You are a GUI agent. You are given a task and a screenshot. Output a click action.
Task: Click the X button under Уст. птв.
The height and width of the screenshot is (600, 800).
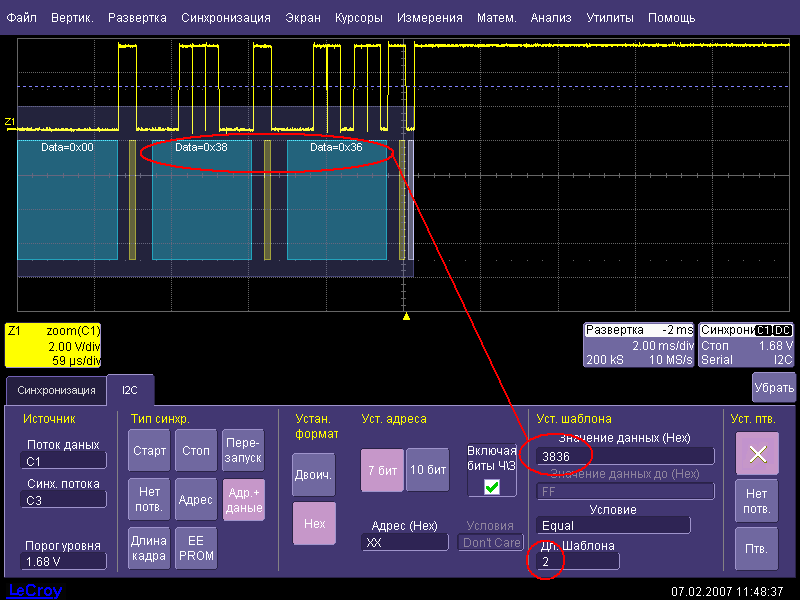pos(757,453)
